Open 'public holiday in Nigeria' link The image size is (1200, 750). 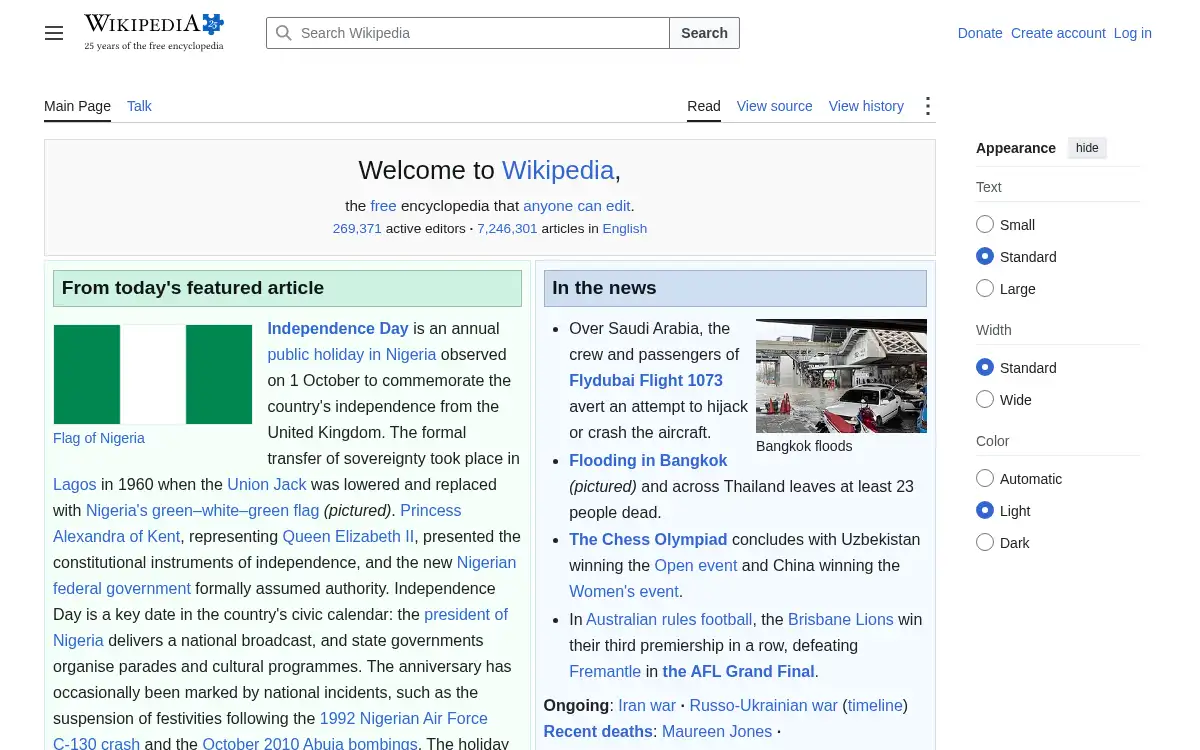352,354
